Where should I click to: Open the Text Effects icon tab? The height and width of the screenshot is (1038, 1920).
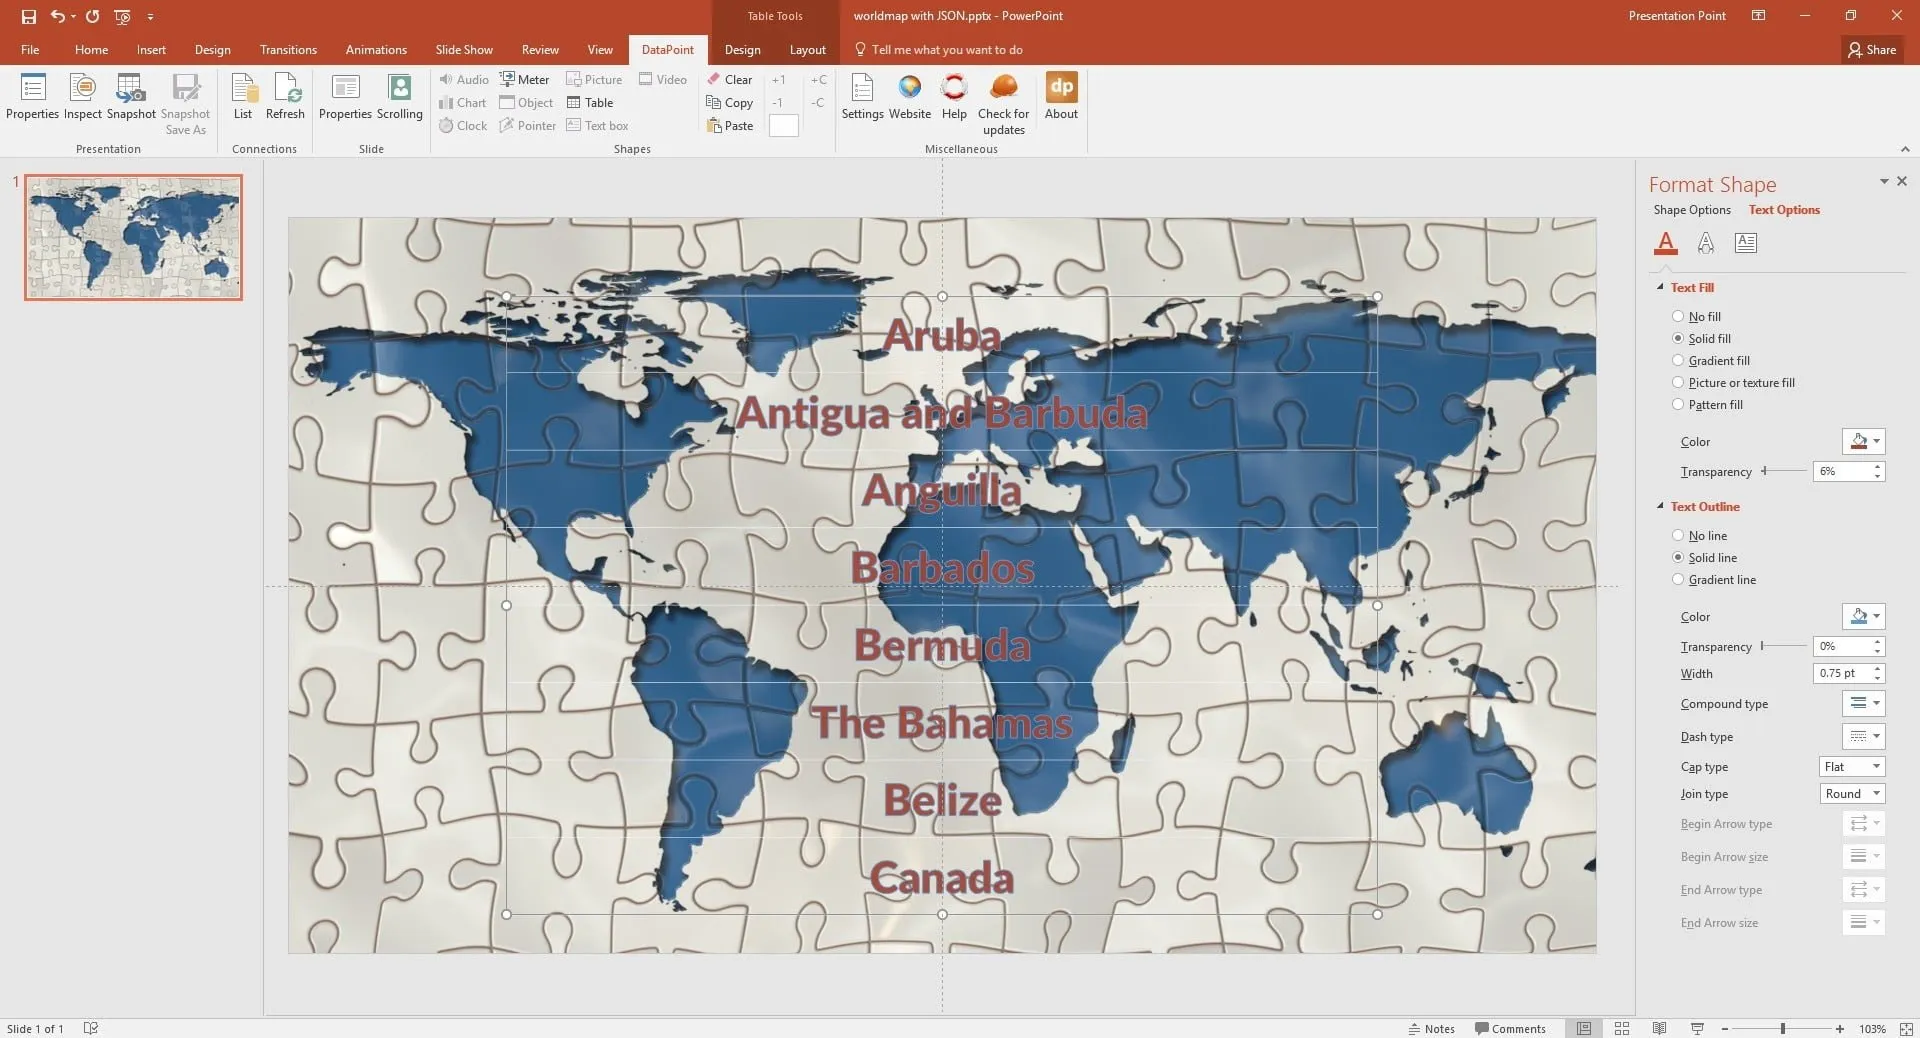point(1706,243)
